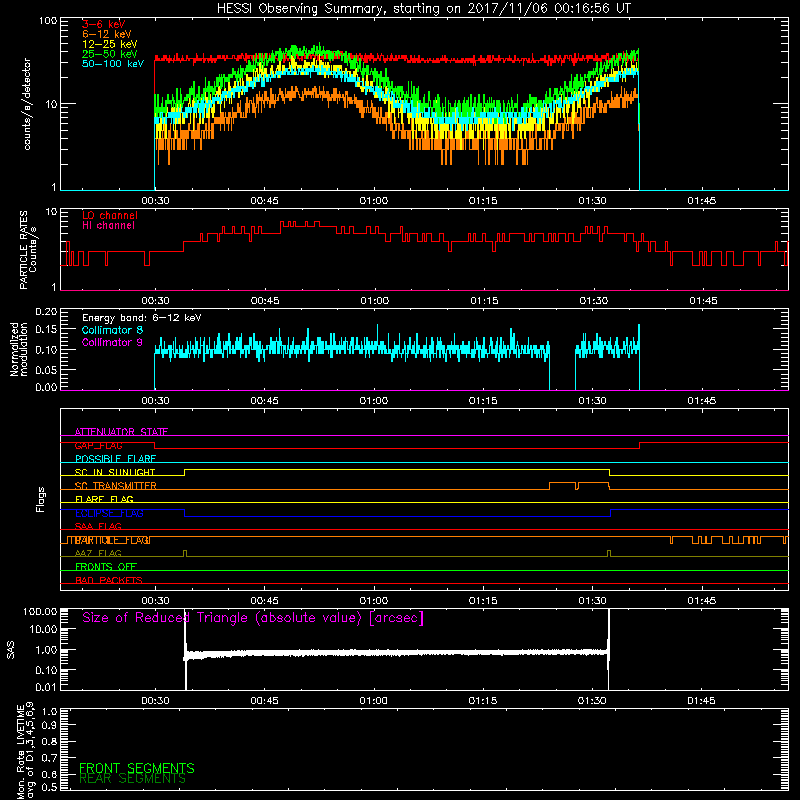
Task: Click the counts/s/detector axis label
Action: 27,104
